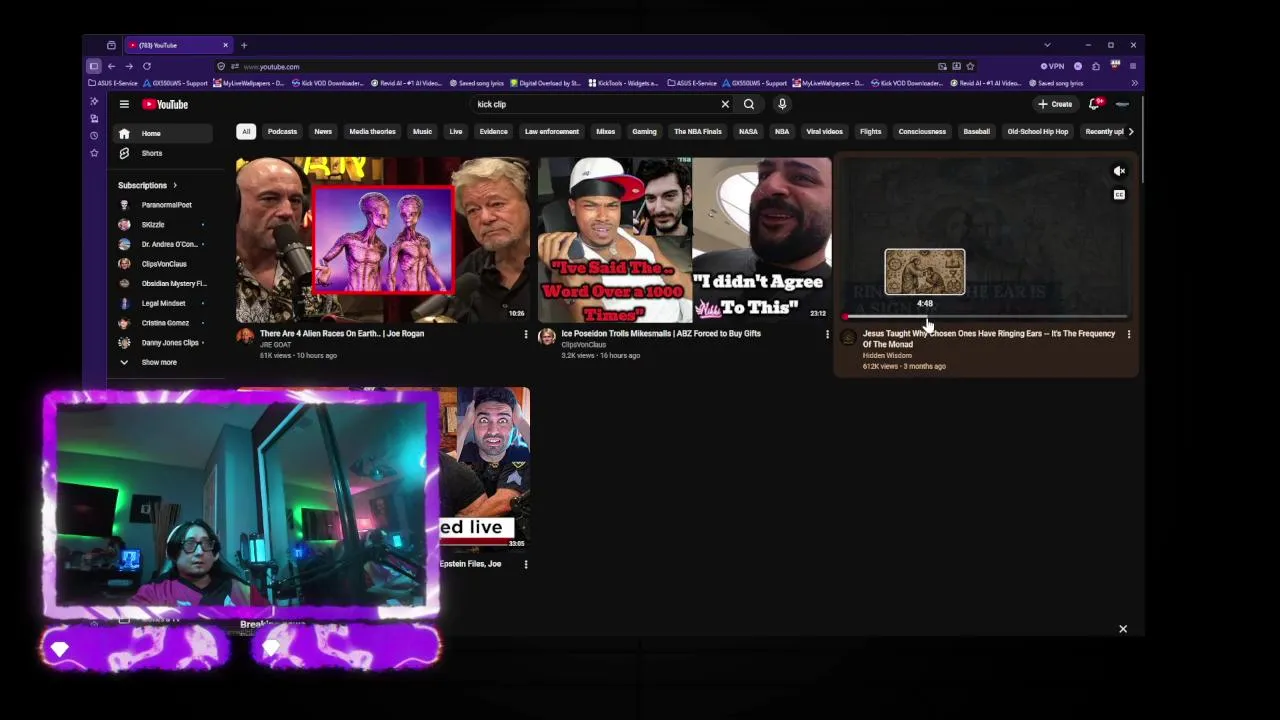Unmute the preview video
The width and height of the screenshot is (1280, 720).
[x=1119, y=171]
